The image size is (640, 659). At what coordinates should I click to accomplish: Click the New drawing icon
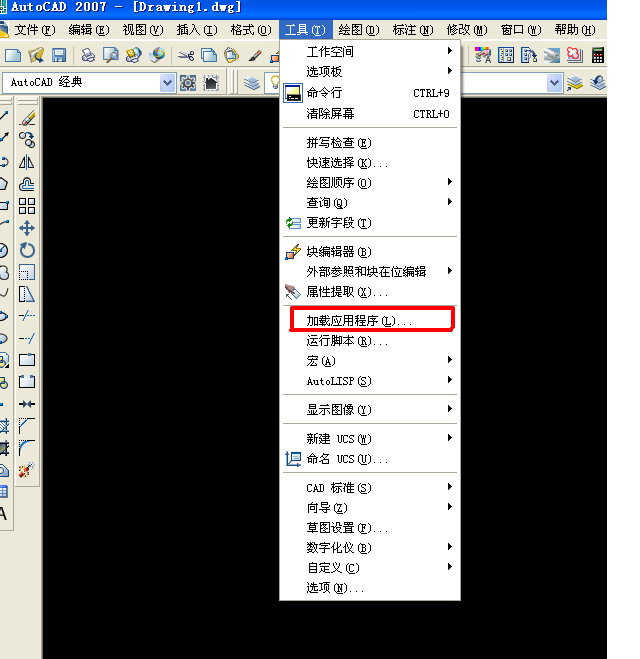(13, 55)
